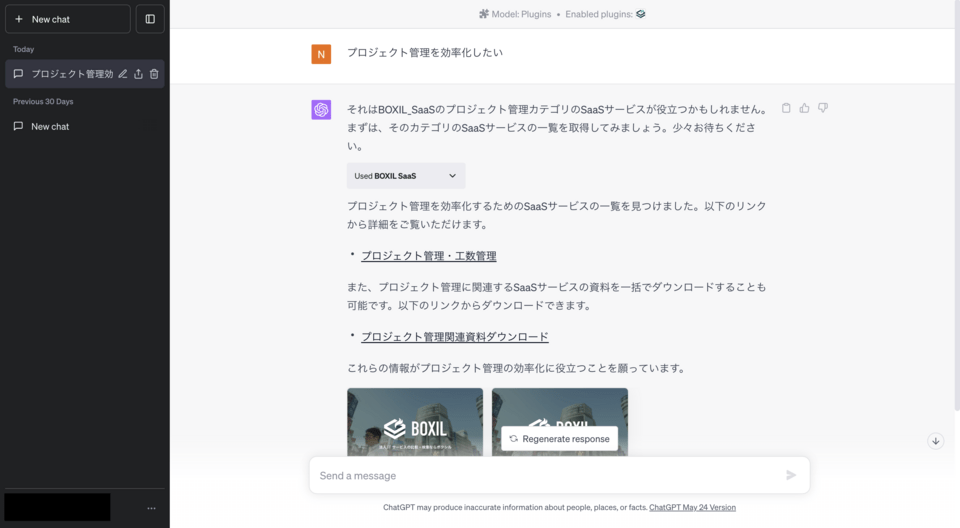This screenshot has width=960, height=528.
Task: Select the previous New chat conversation
Action: tap(50, 126)
